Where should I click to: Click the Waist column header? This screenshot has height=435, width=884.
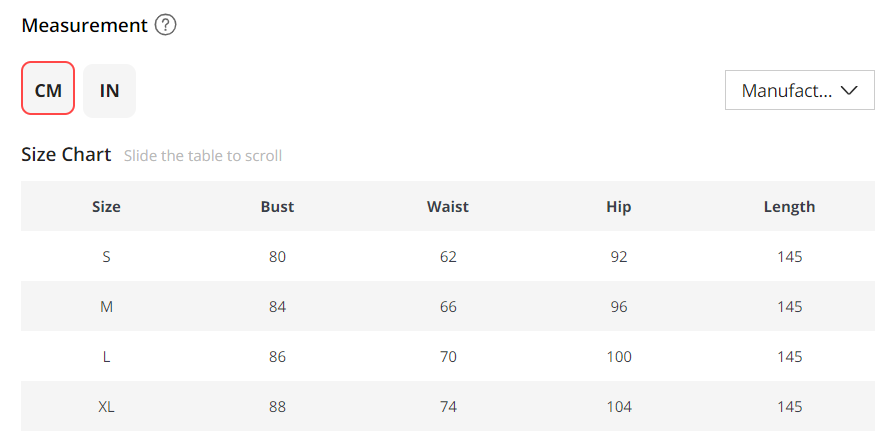coord(447,207)
